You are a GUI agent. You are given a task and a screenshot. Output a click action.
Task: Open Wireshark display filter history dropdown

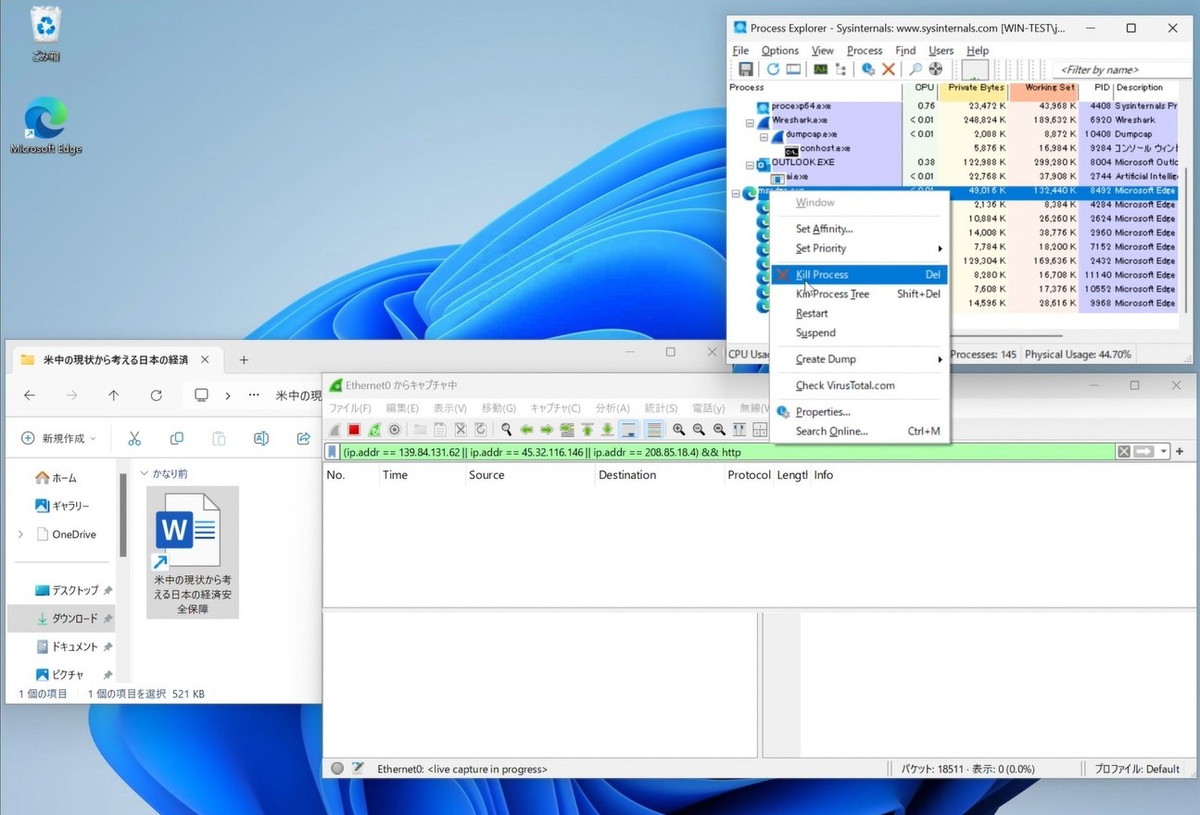(x=1164, y=452)
